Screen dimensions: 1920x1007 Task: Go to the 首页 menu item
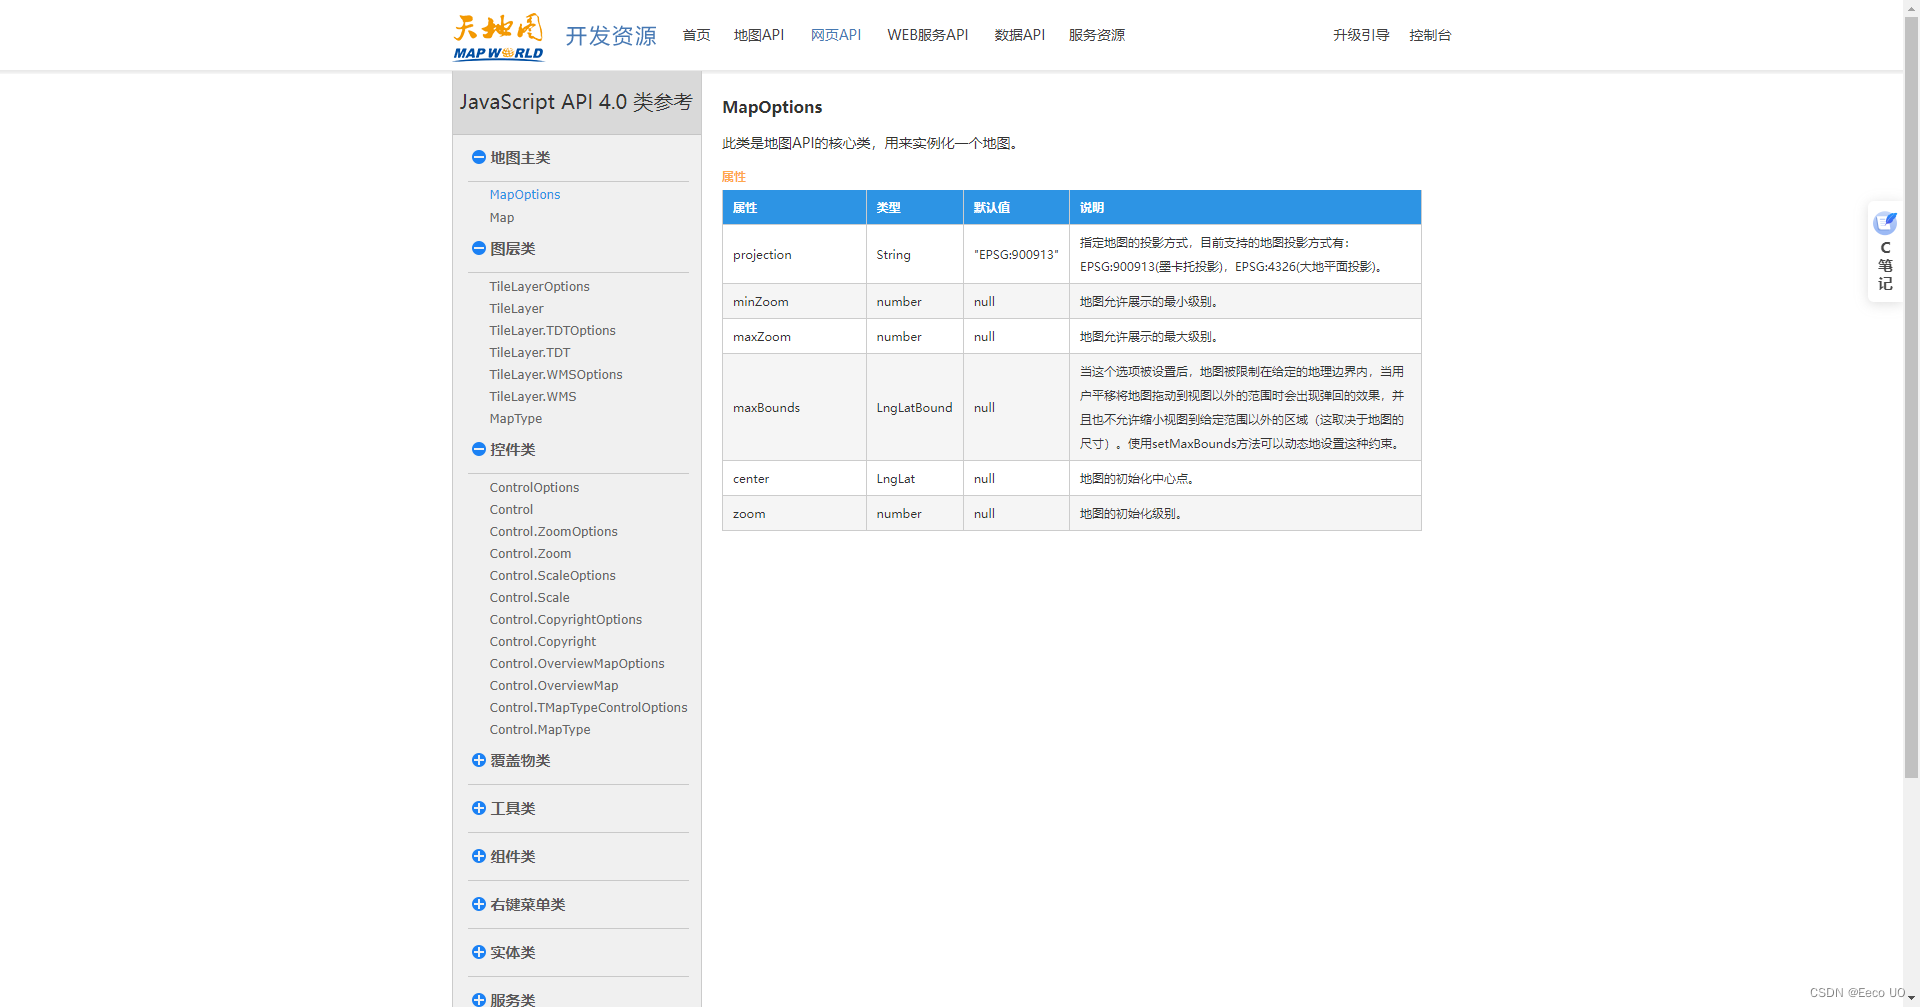point(696,34)
